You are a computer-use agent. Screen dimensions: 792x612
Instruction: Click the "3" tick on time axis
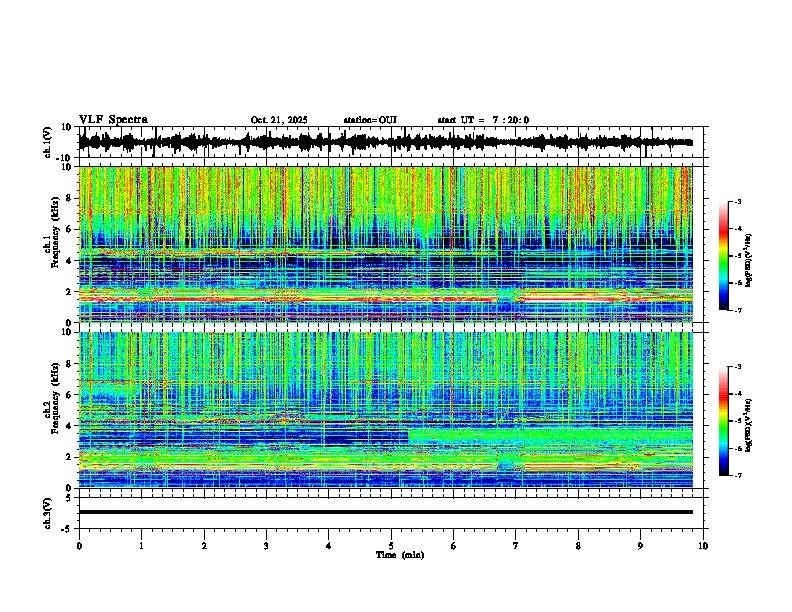(x=266, y=546)
